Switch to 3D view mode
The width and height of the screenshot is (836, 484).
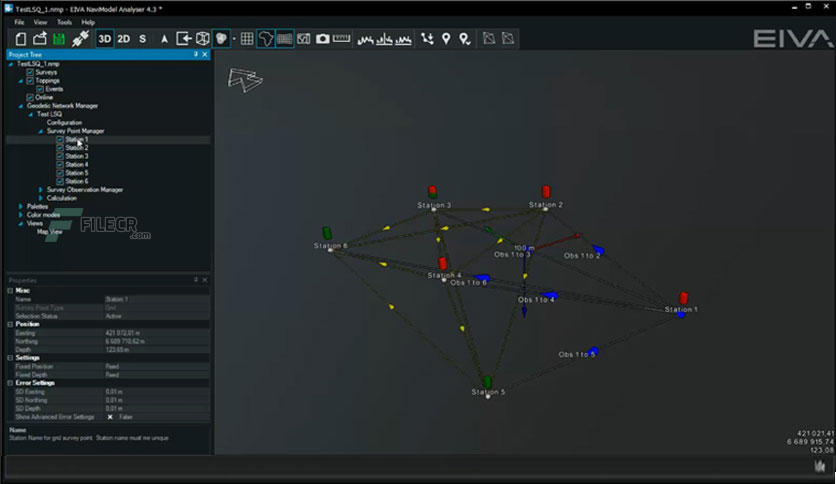click(104, 39)
